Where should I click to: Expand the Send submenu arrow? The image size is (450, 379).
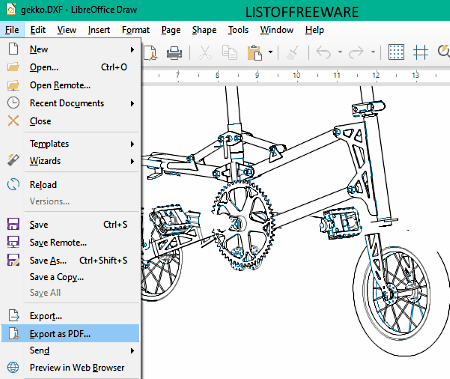pyautogui.click(x=132, y=351)
